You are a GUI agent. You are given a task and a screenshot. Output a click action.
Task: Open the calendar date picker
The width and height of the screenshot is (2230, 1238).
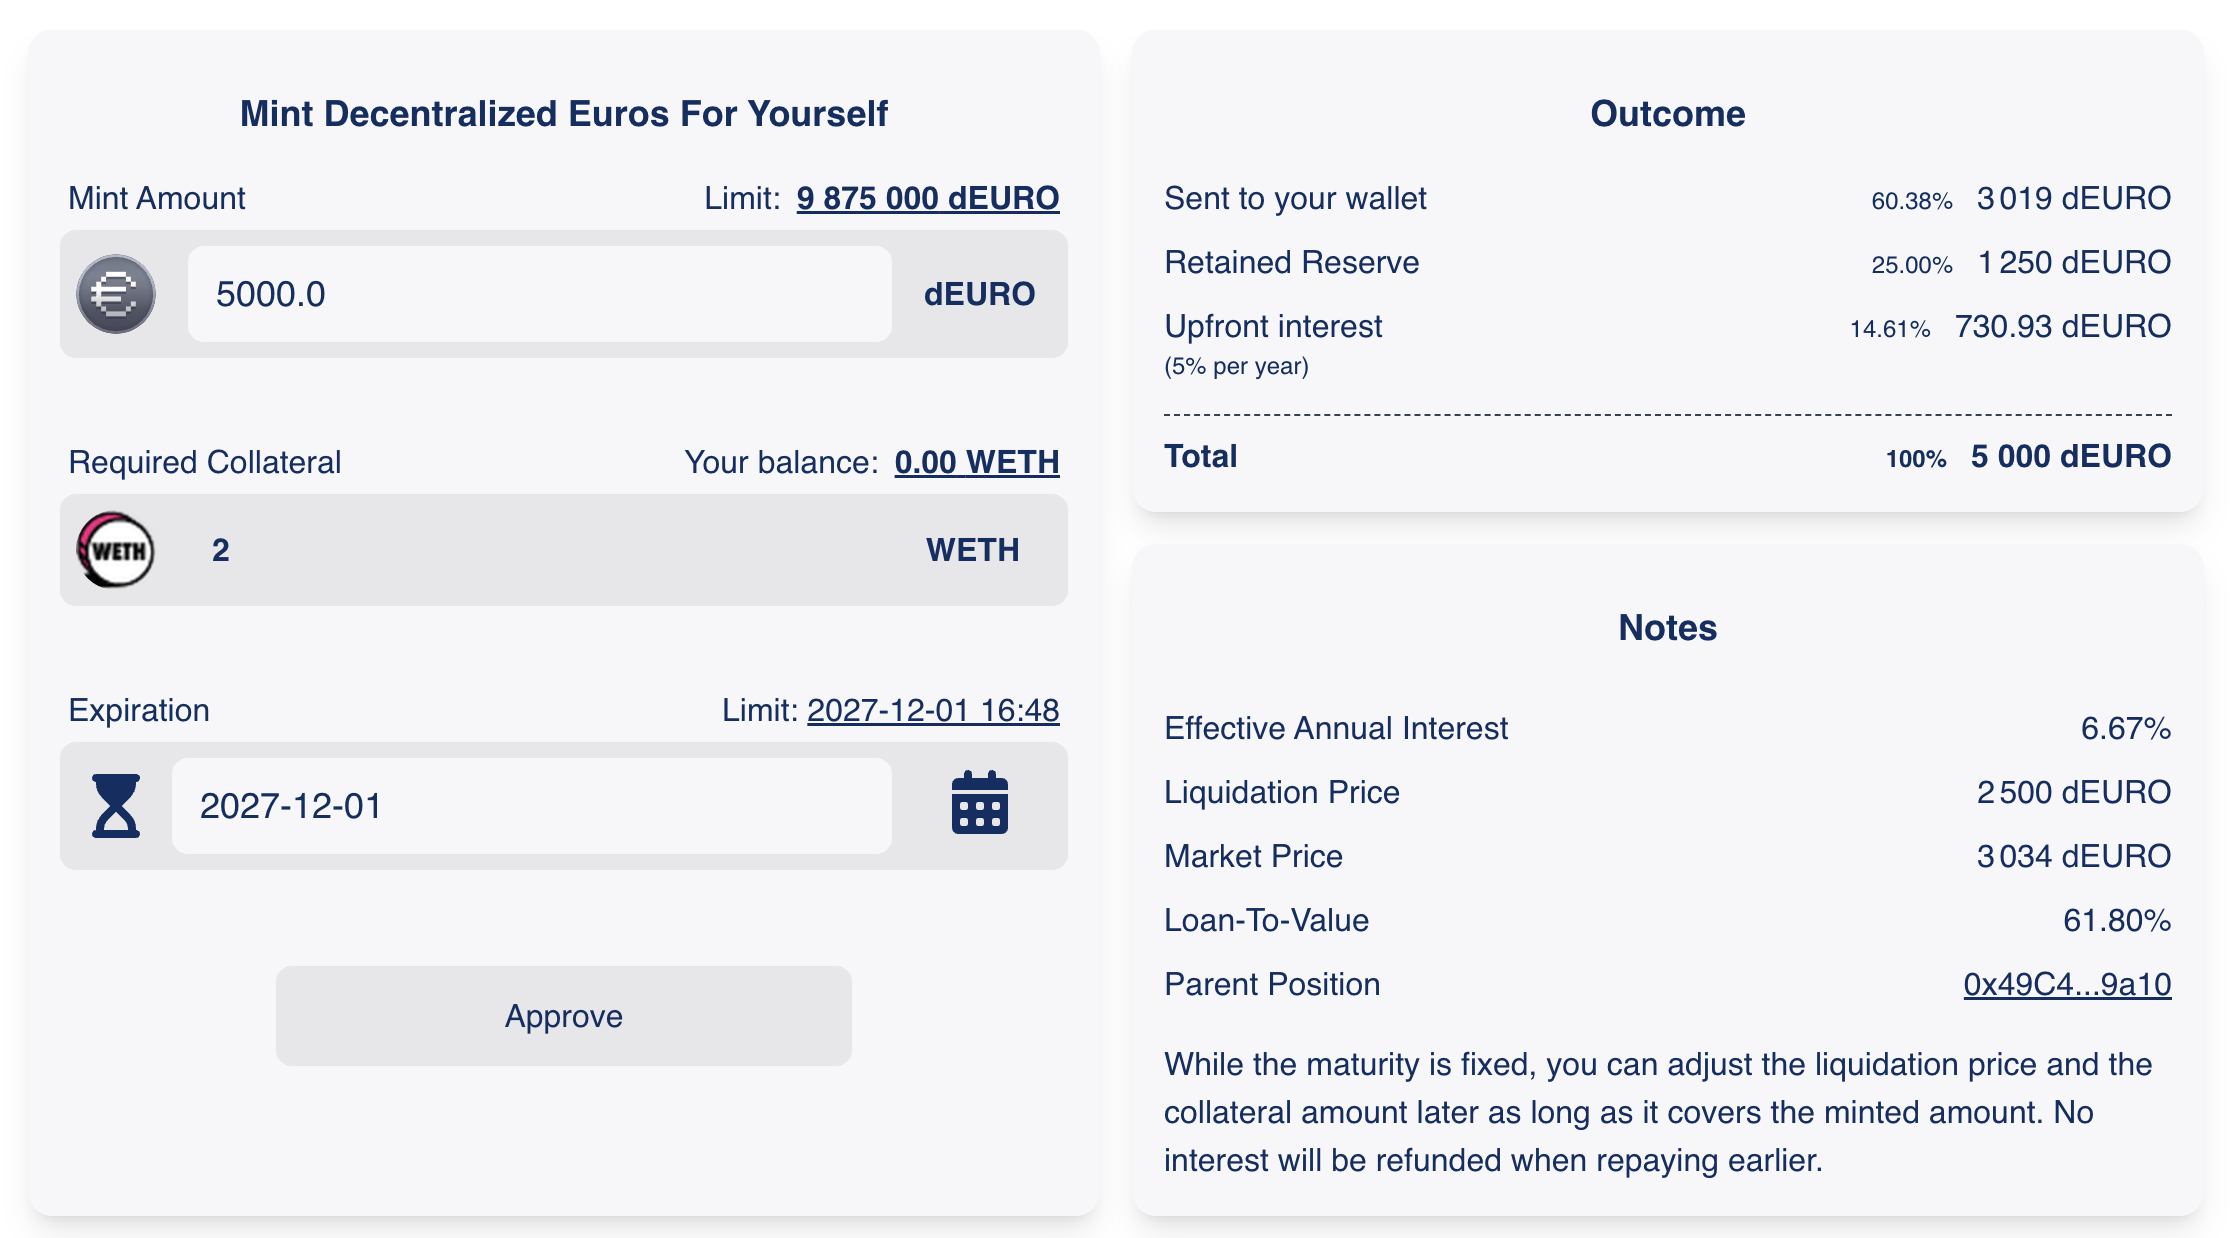pyautogui.click(x=979, y=804)
